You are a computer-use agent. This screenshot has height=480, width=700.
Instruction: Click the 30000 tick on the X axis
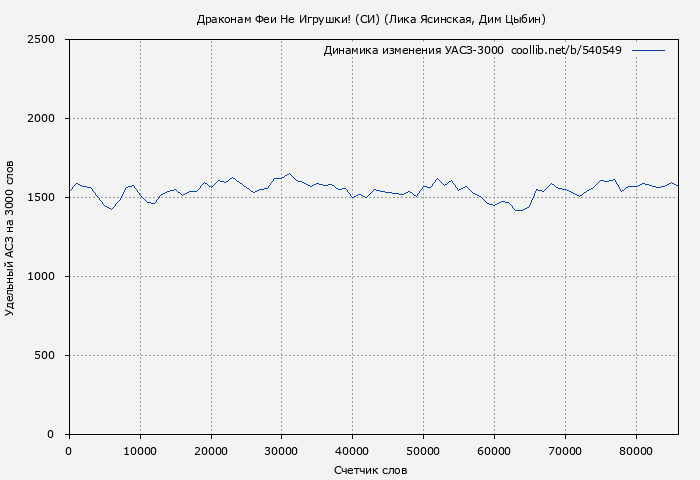tap(282, 450)
